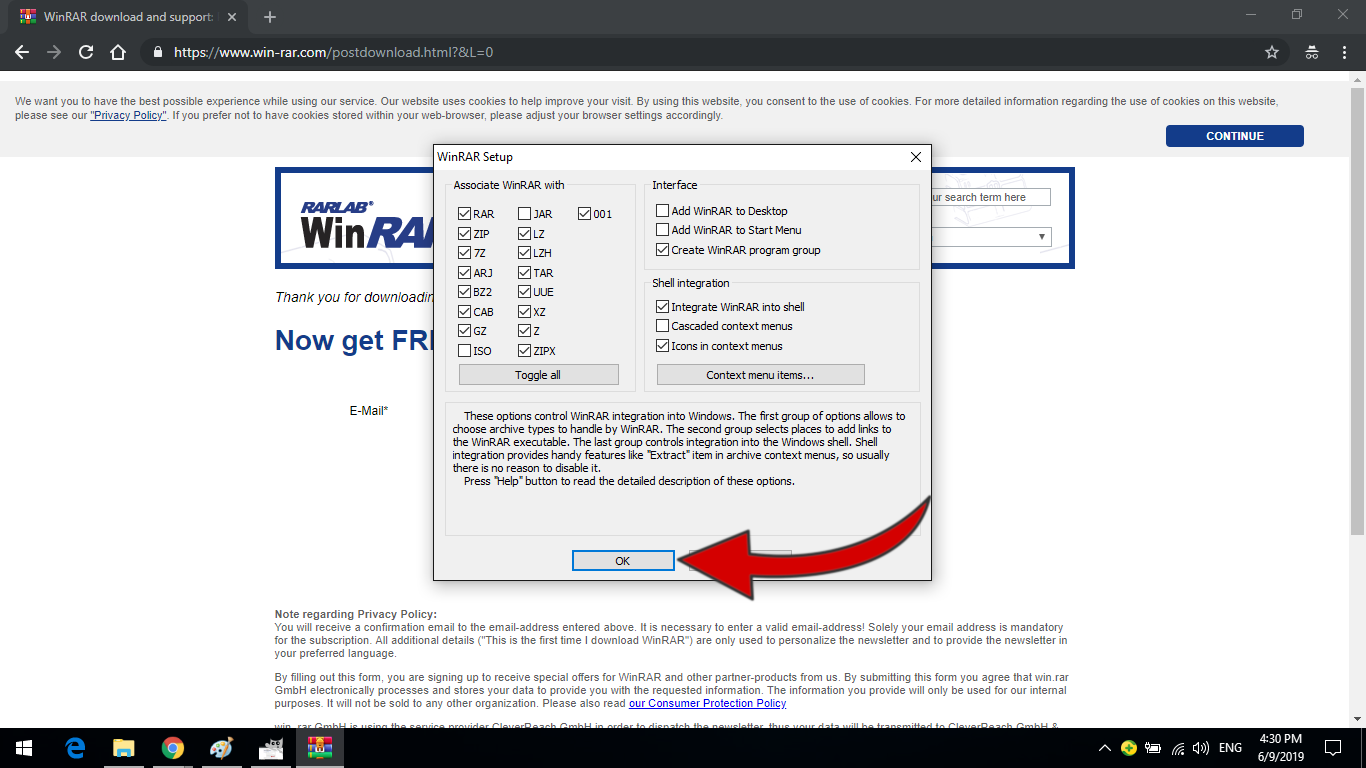Switch ENG keyboard language in tray

click(x=1230, y=748)
